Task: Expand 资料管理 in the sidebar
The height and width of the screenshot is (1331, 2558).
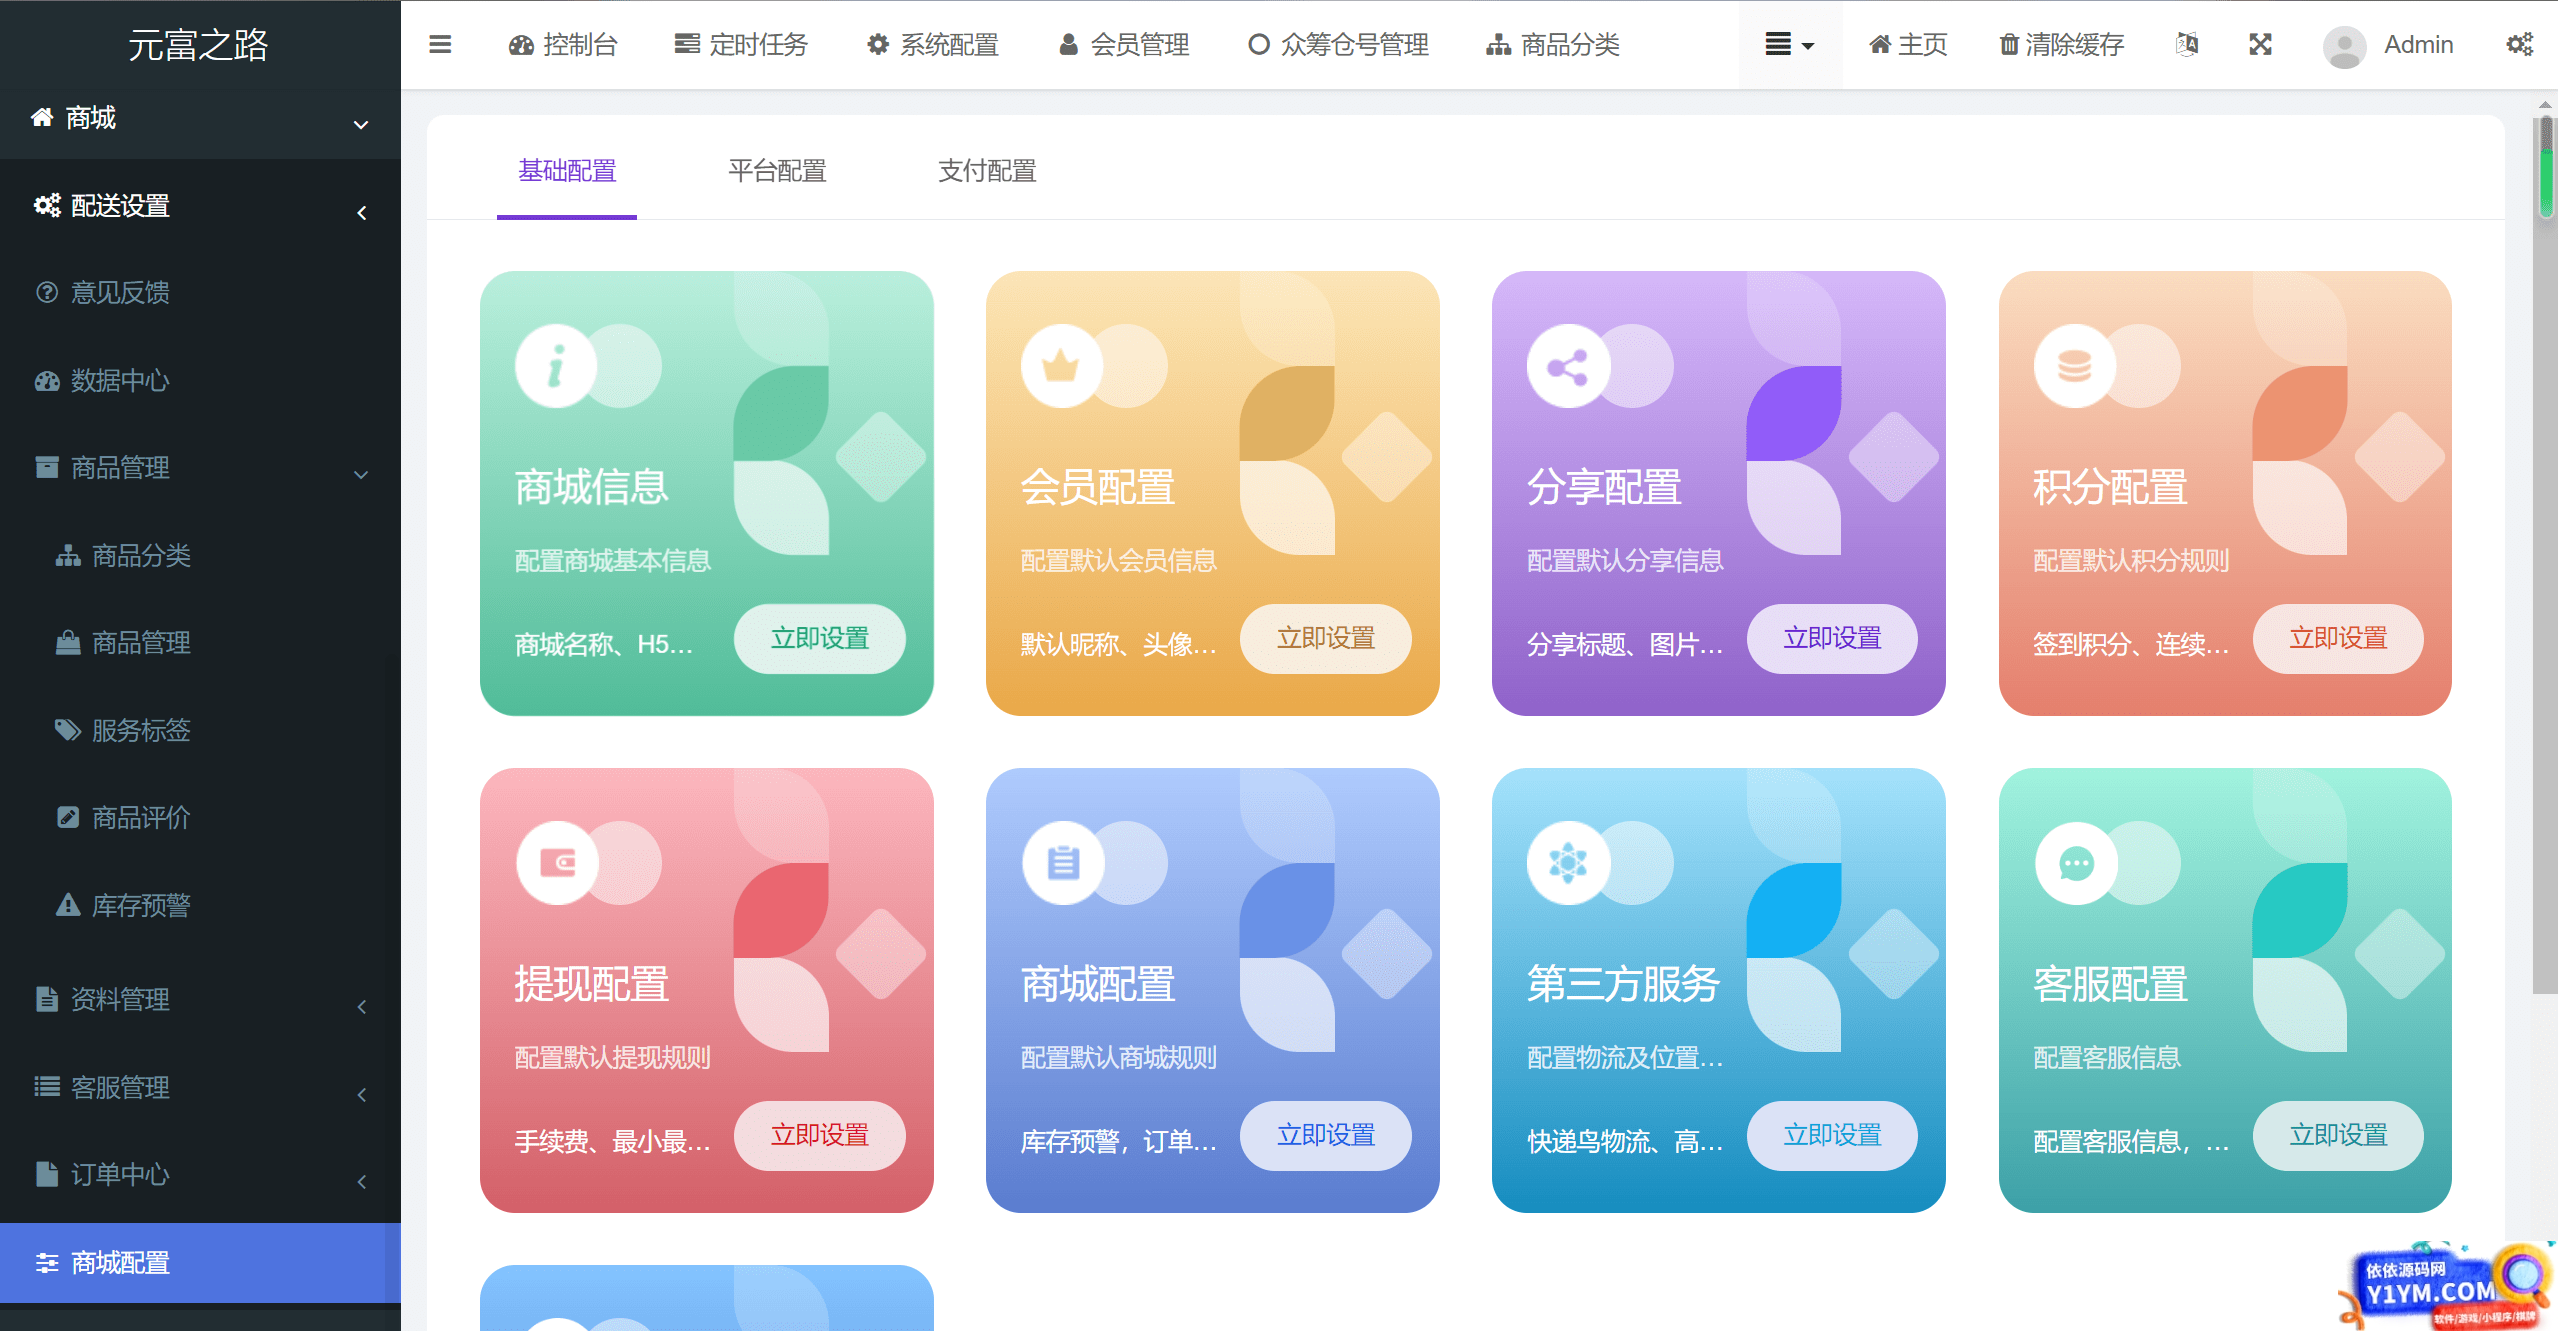Action: pos(200,999)
